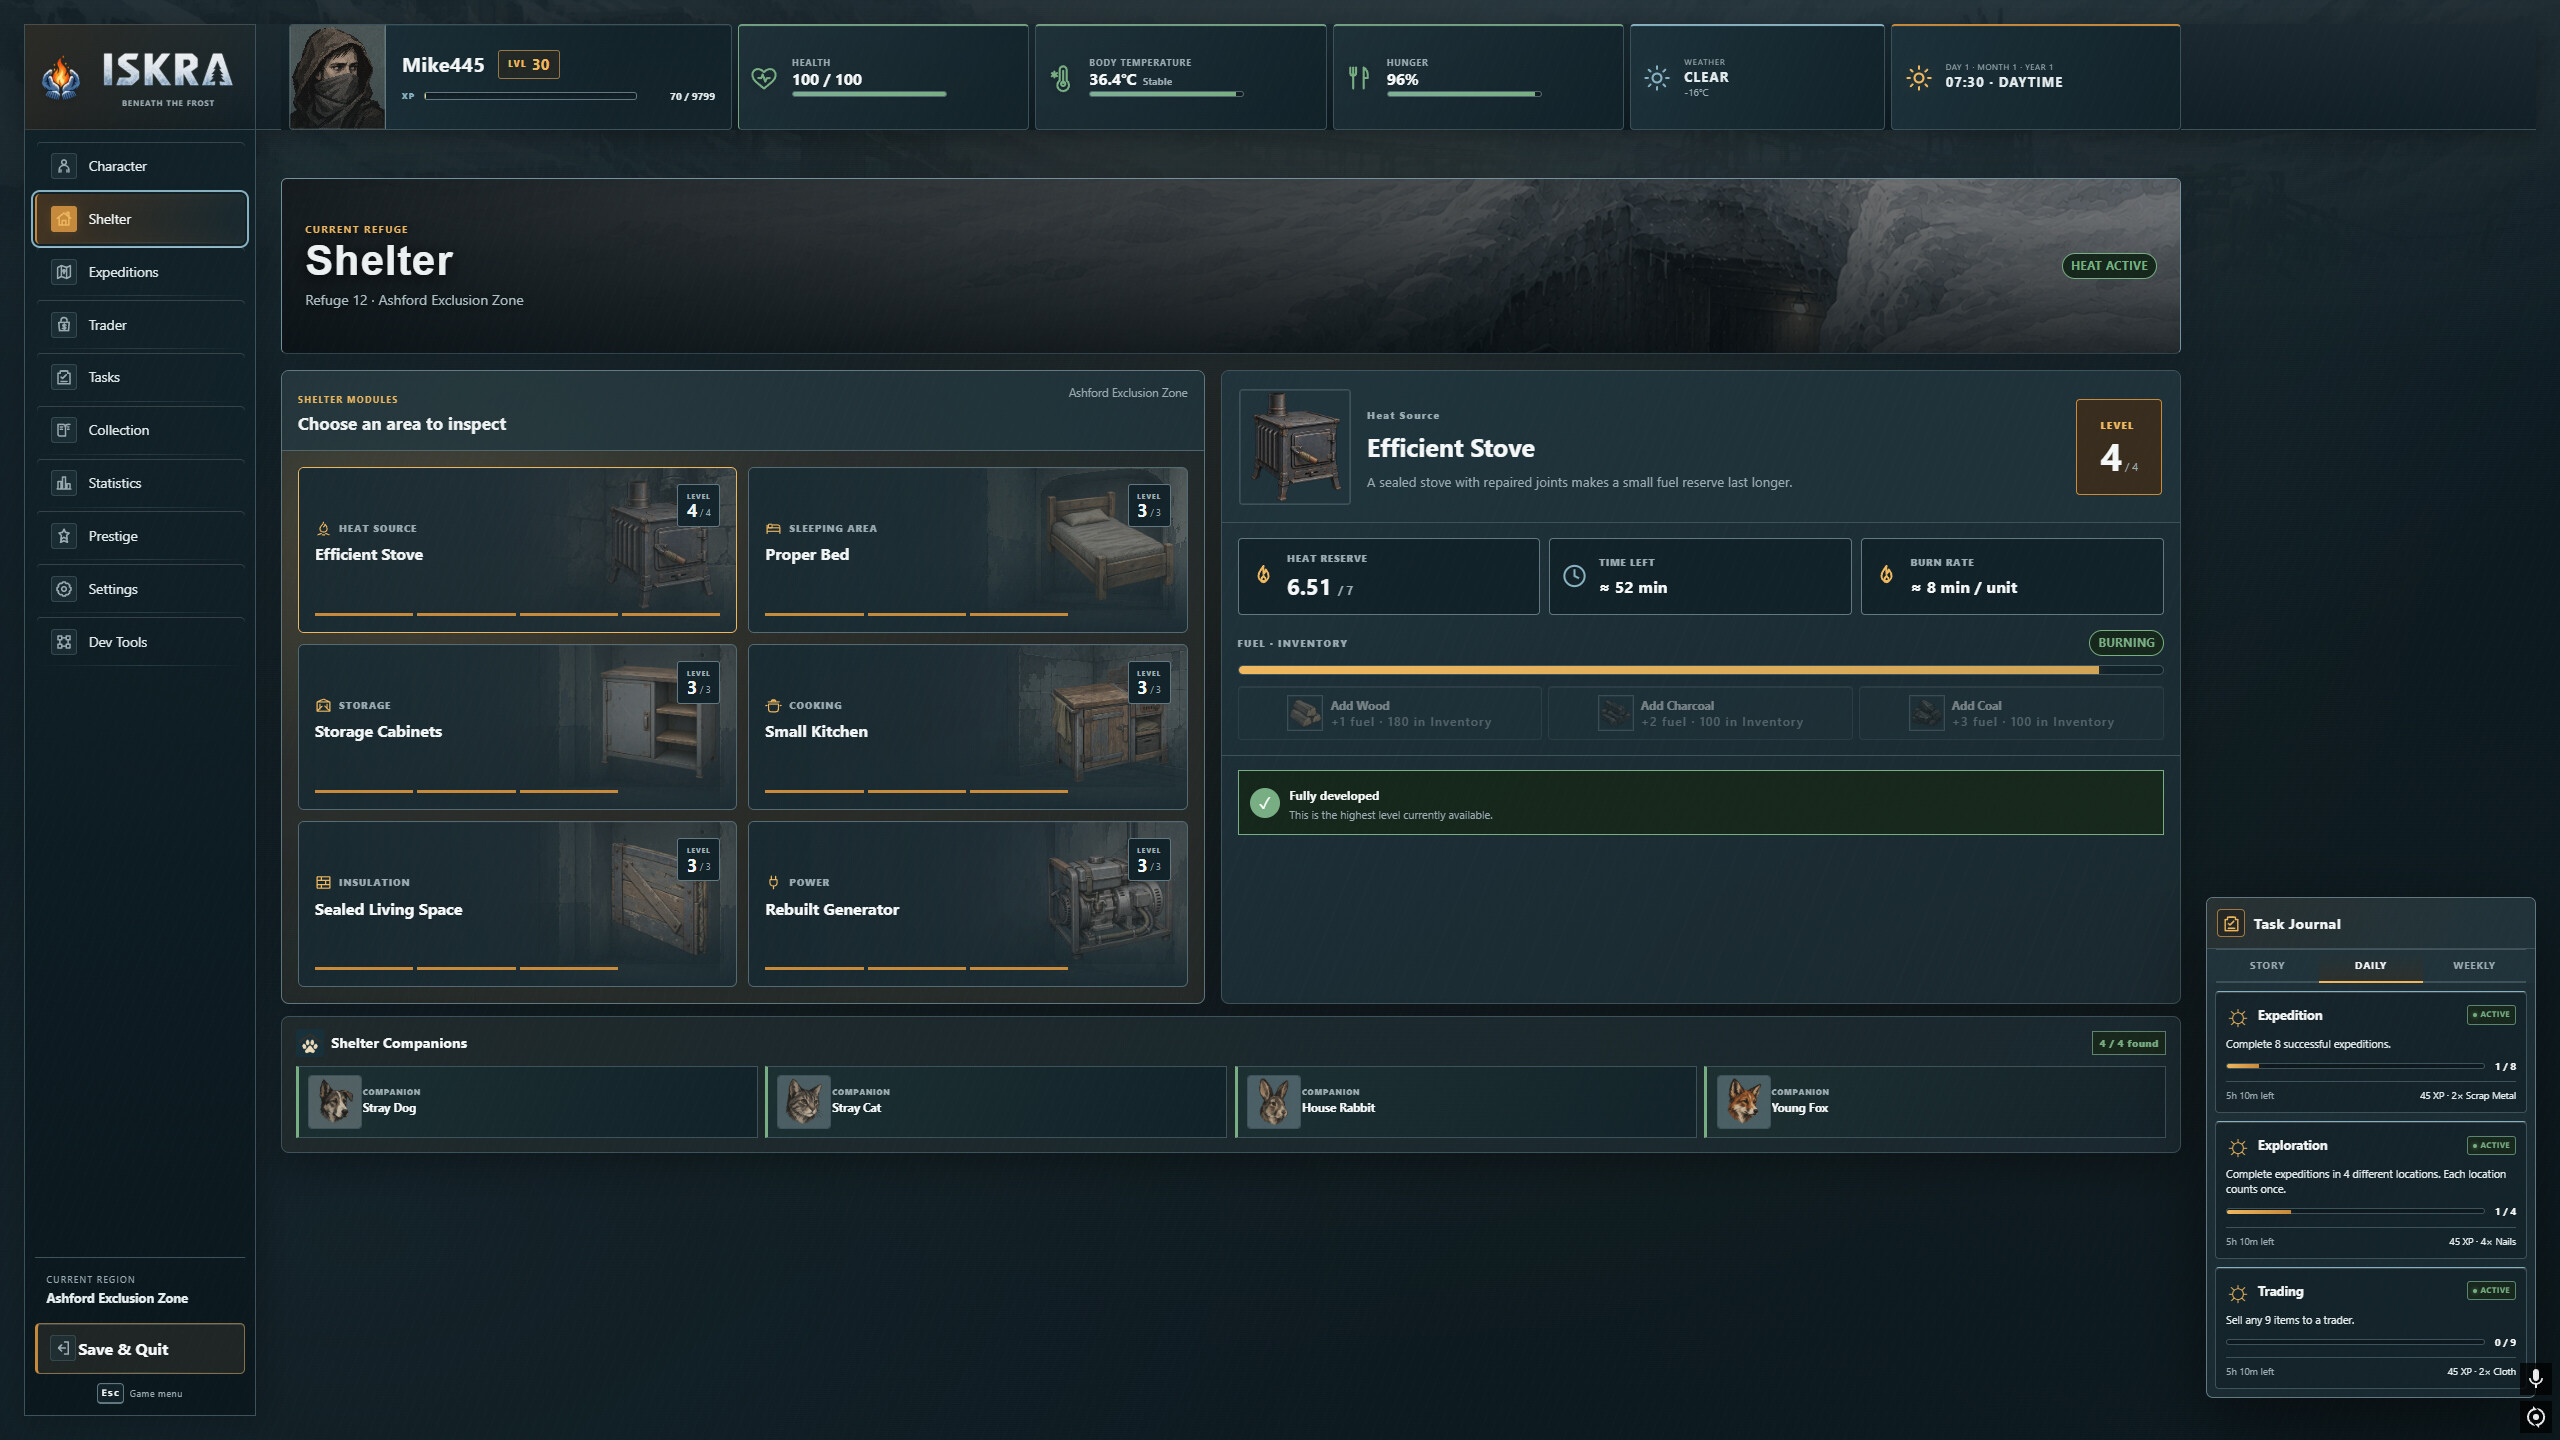Open the Collection menu item
Image resolution: width=2560 pixels, height=1440 pixels.
pos(140,430)
